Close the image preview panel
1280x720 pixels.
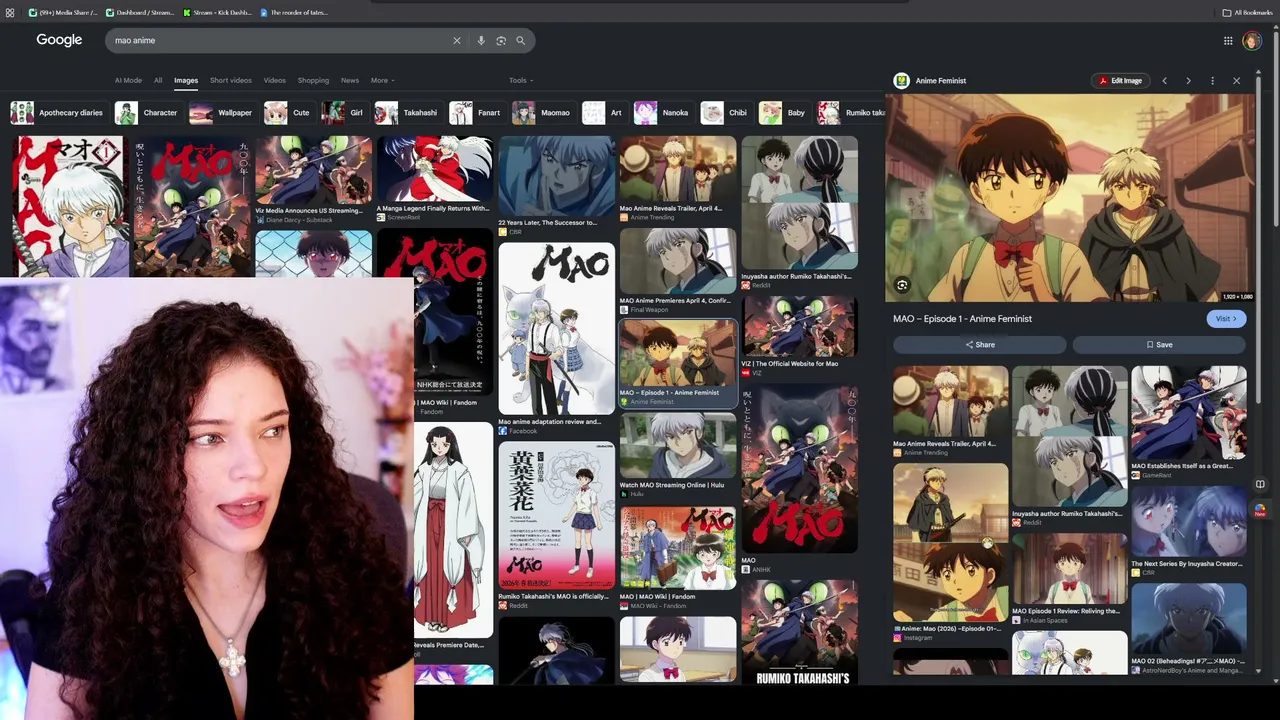click(1236, 81)
